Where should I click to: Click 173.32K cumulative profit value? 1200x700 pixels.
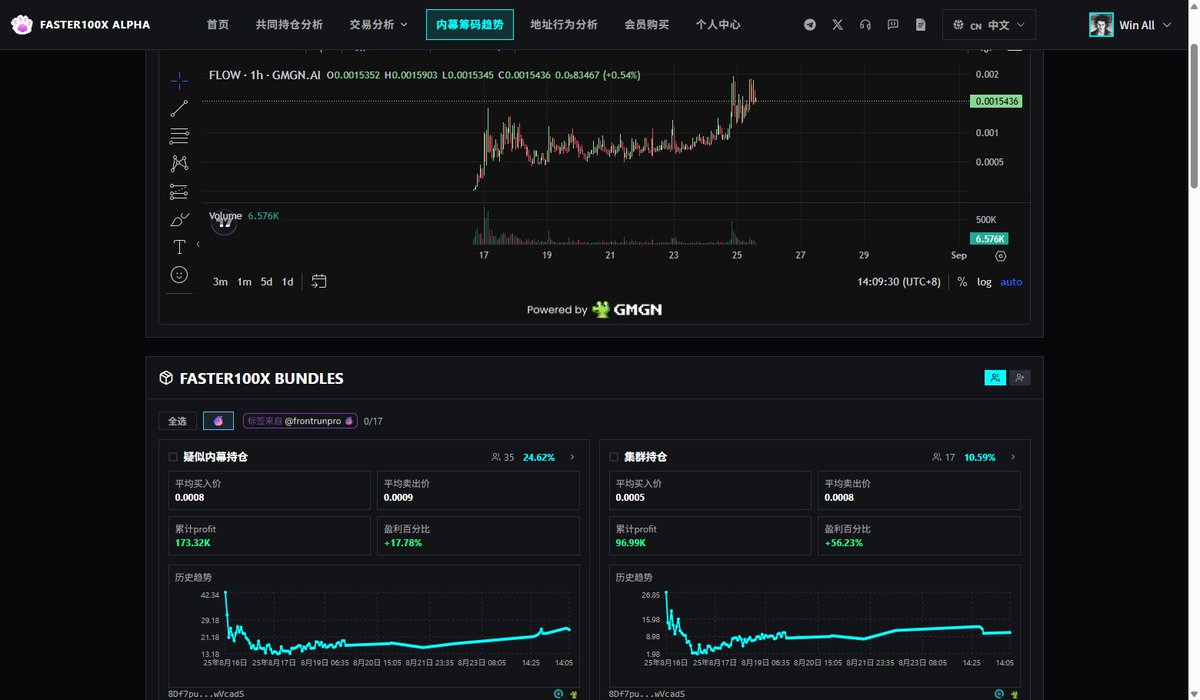[x=193, y=542]
